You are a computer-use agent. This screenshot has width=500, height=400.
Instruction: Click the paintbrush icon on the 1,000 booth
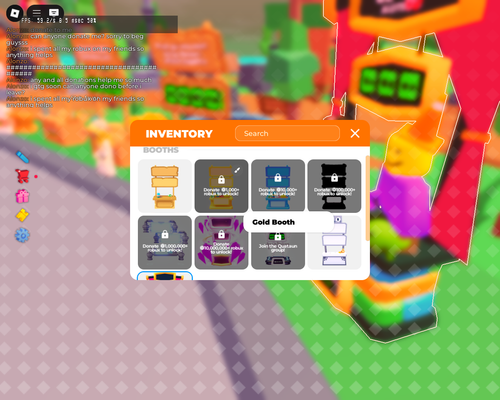point(237,170)
